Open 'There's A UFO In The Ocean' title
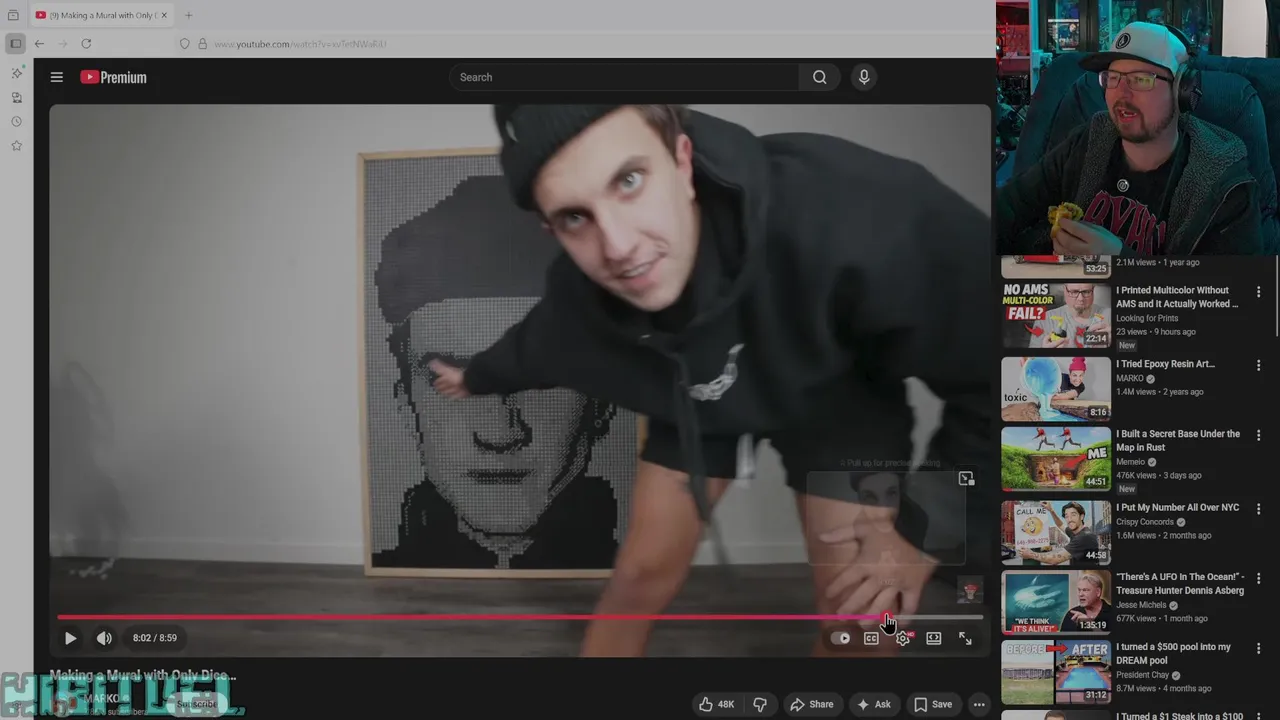This screenshot has height=720, width=1280. pos(1180,583)
